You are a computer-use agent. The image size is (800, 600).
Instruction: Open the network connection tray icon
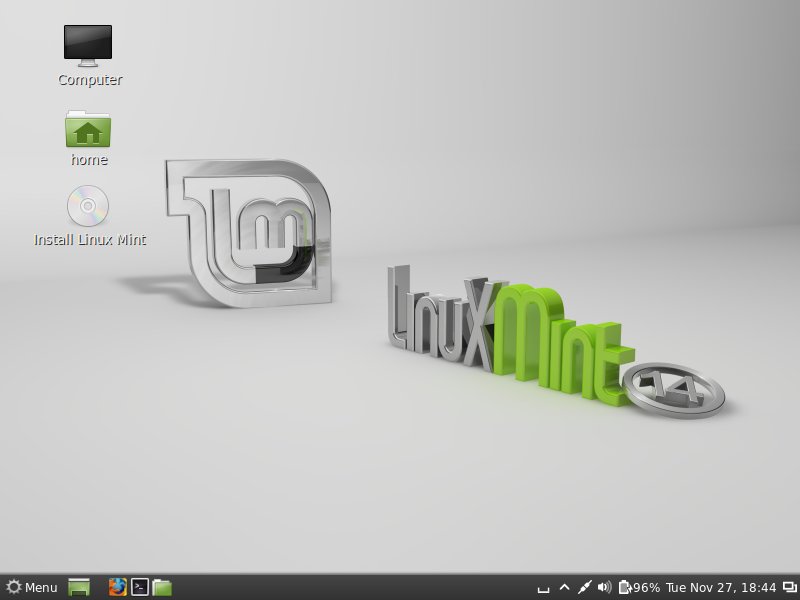pos(584,588)
